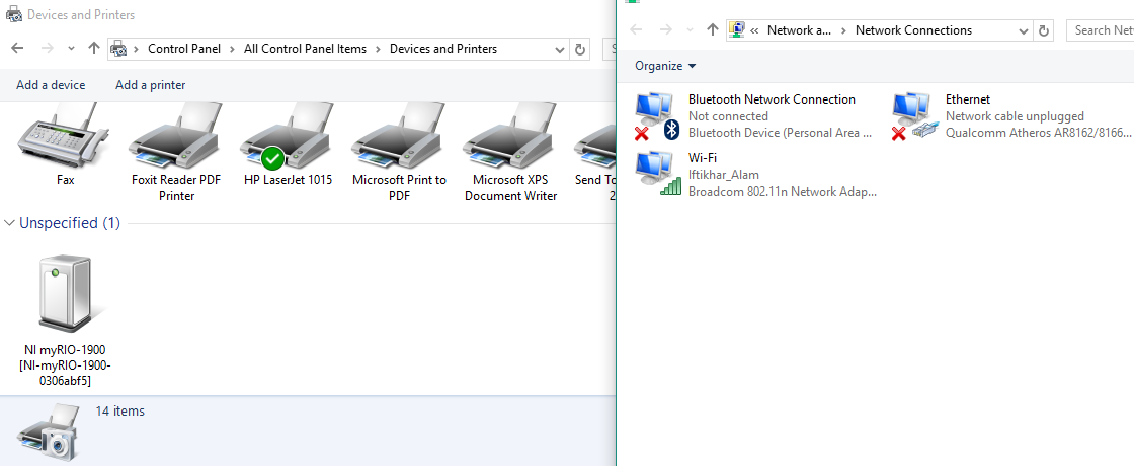
Task: Select the HP LaserJet 1015 printer
Action: click(287, 135)
